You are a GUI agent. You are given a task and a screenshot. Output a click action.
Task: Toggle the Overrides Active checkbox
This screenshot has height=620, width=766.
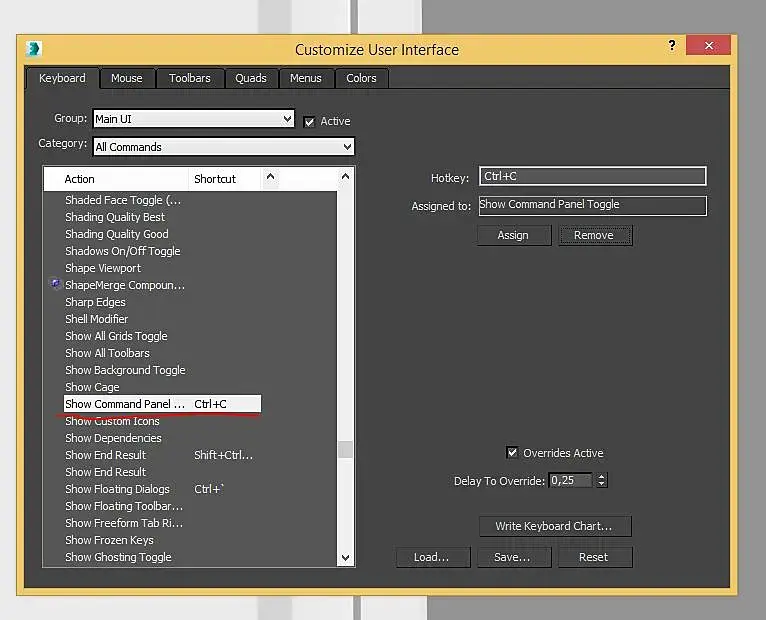point(511,452)
